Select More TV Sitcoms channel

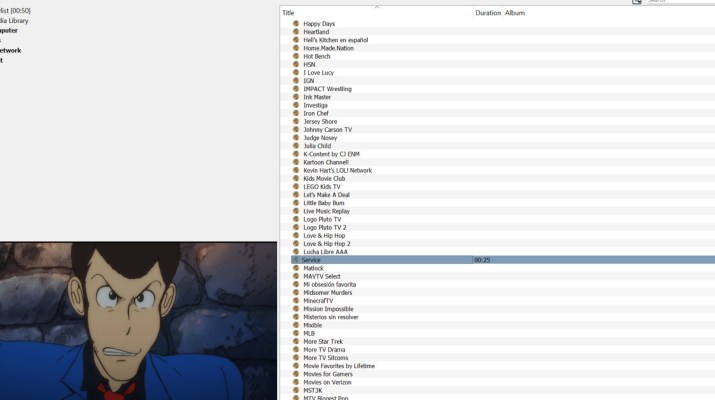pyautogui.click(x=326, y=358)
